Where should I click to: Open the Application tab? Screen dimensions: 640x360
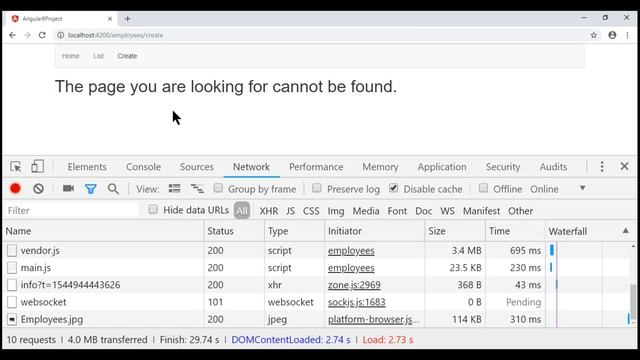(x=442, y=167)
